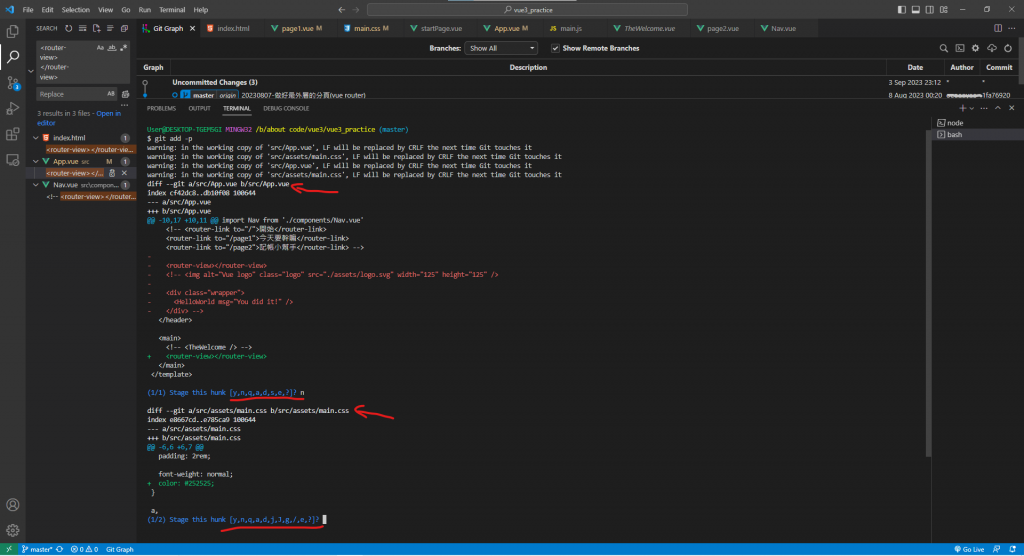Toggle Replace field chevron
The image size is (1024, 556).
[31, 71]
